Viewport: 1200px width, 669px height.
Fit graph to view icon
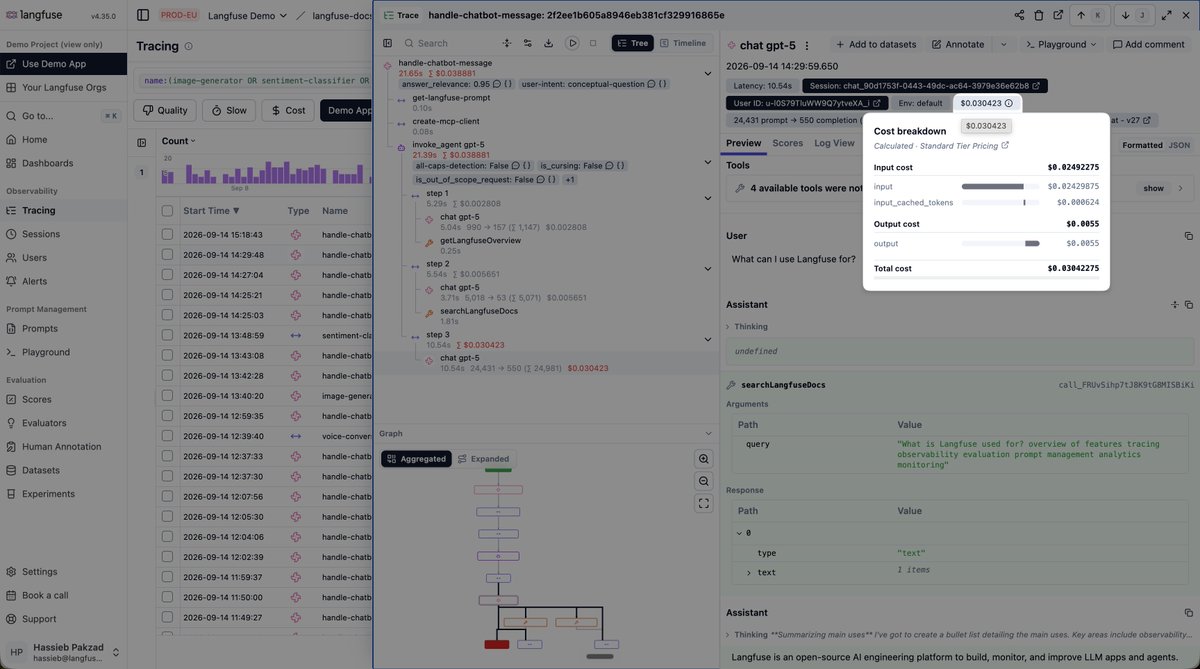point(704,503)
